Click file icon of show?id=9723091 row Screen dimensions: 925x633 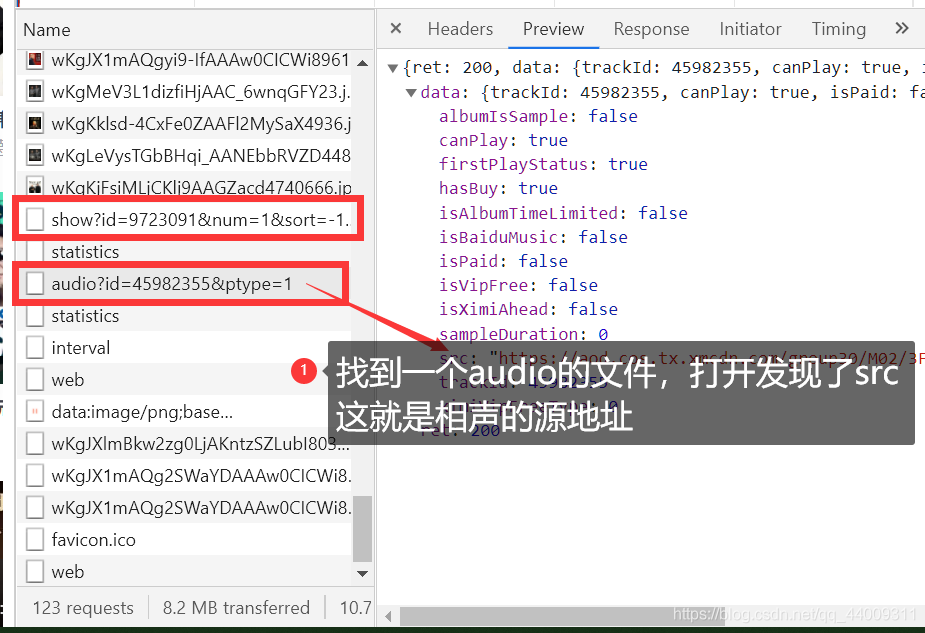tap(35, 219)
